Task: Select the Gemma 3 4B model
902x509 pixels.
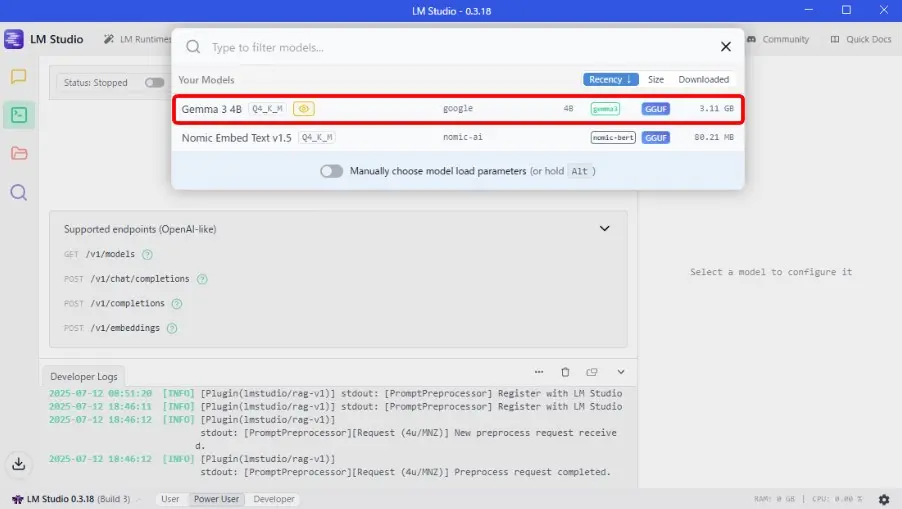Action: (458, 109)
